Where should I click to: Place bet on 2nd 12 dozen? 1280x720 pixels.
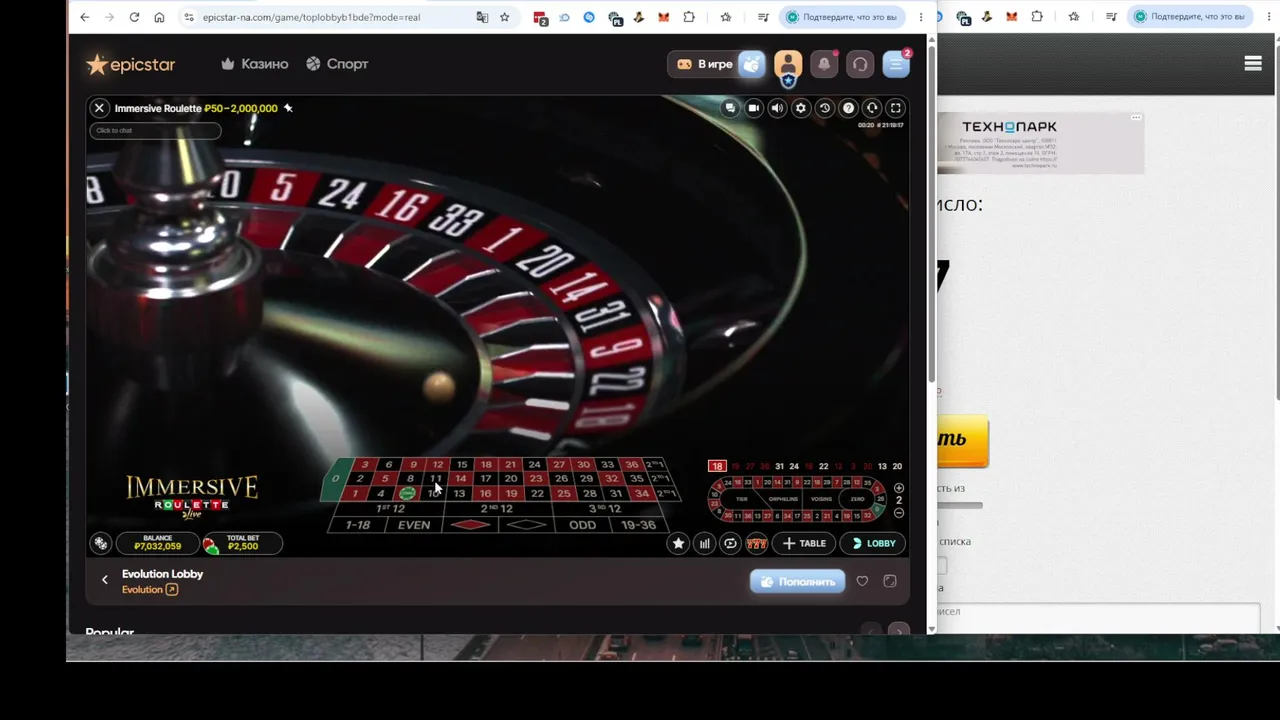click(x=497, y=509)
